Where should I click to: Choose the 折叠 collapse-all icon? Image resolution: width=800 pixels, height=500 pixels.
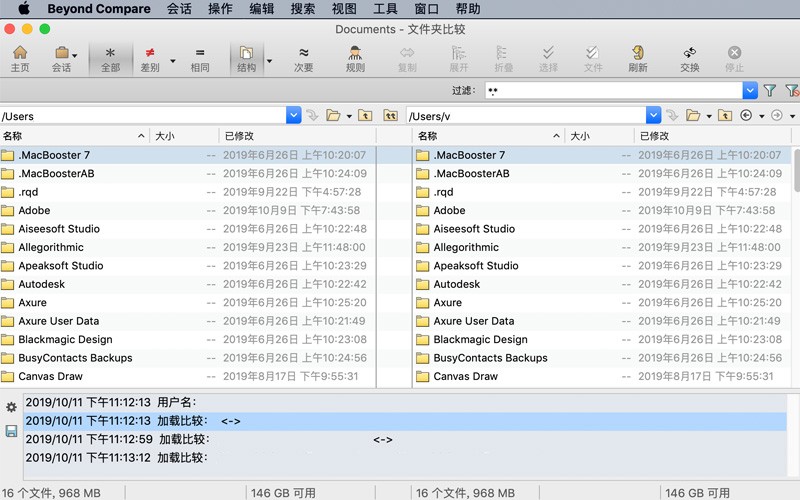(x=503, y=59)
